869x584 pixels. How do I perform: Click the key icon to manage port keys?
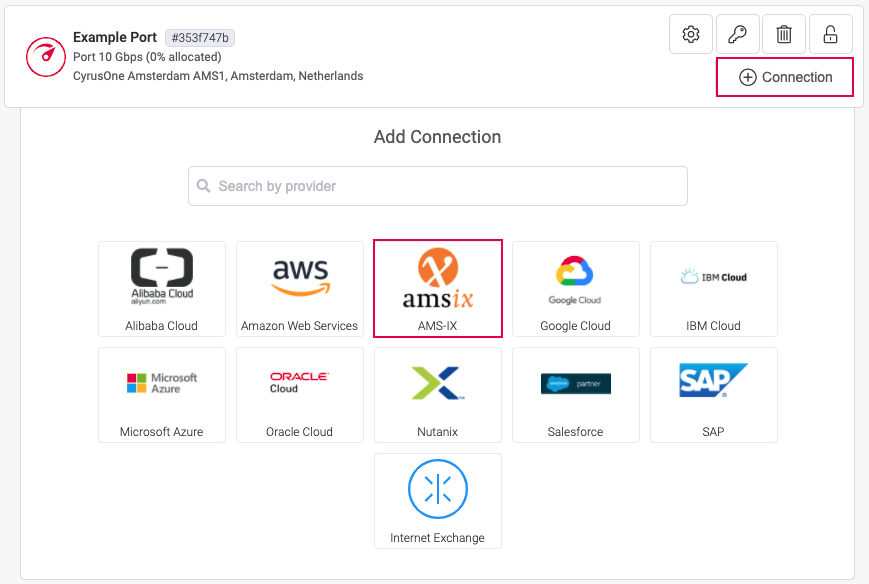pyautogui.click(x=737, y=33)
